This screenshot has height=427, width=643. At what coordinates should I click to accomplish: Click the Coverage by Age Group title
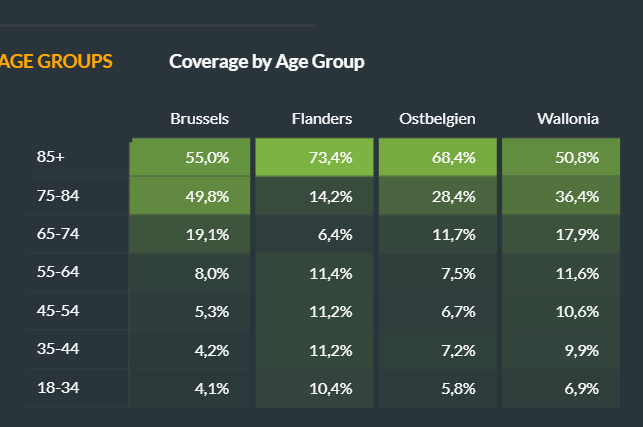click(266, 61)
